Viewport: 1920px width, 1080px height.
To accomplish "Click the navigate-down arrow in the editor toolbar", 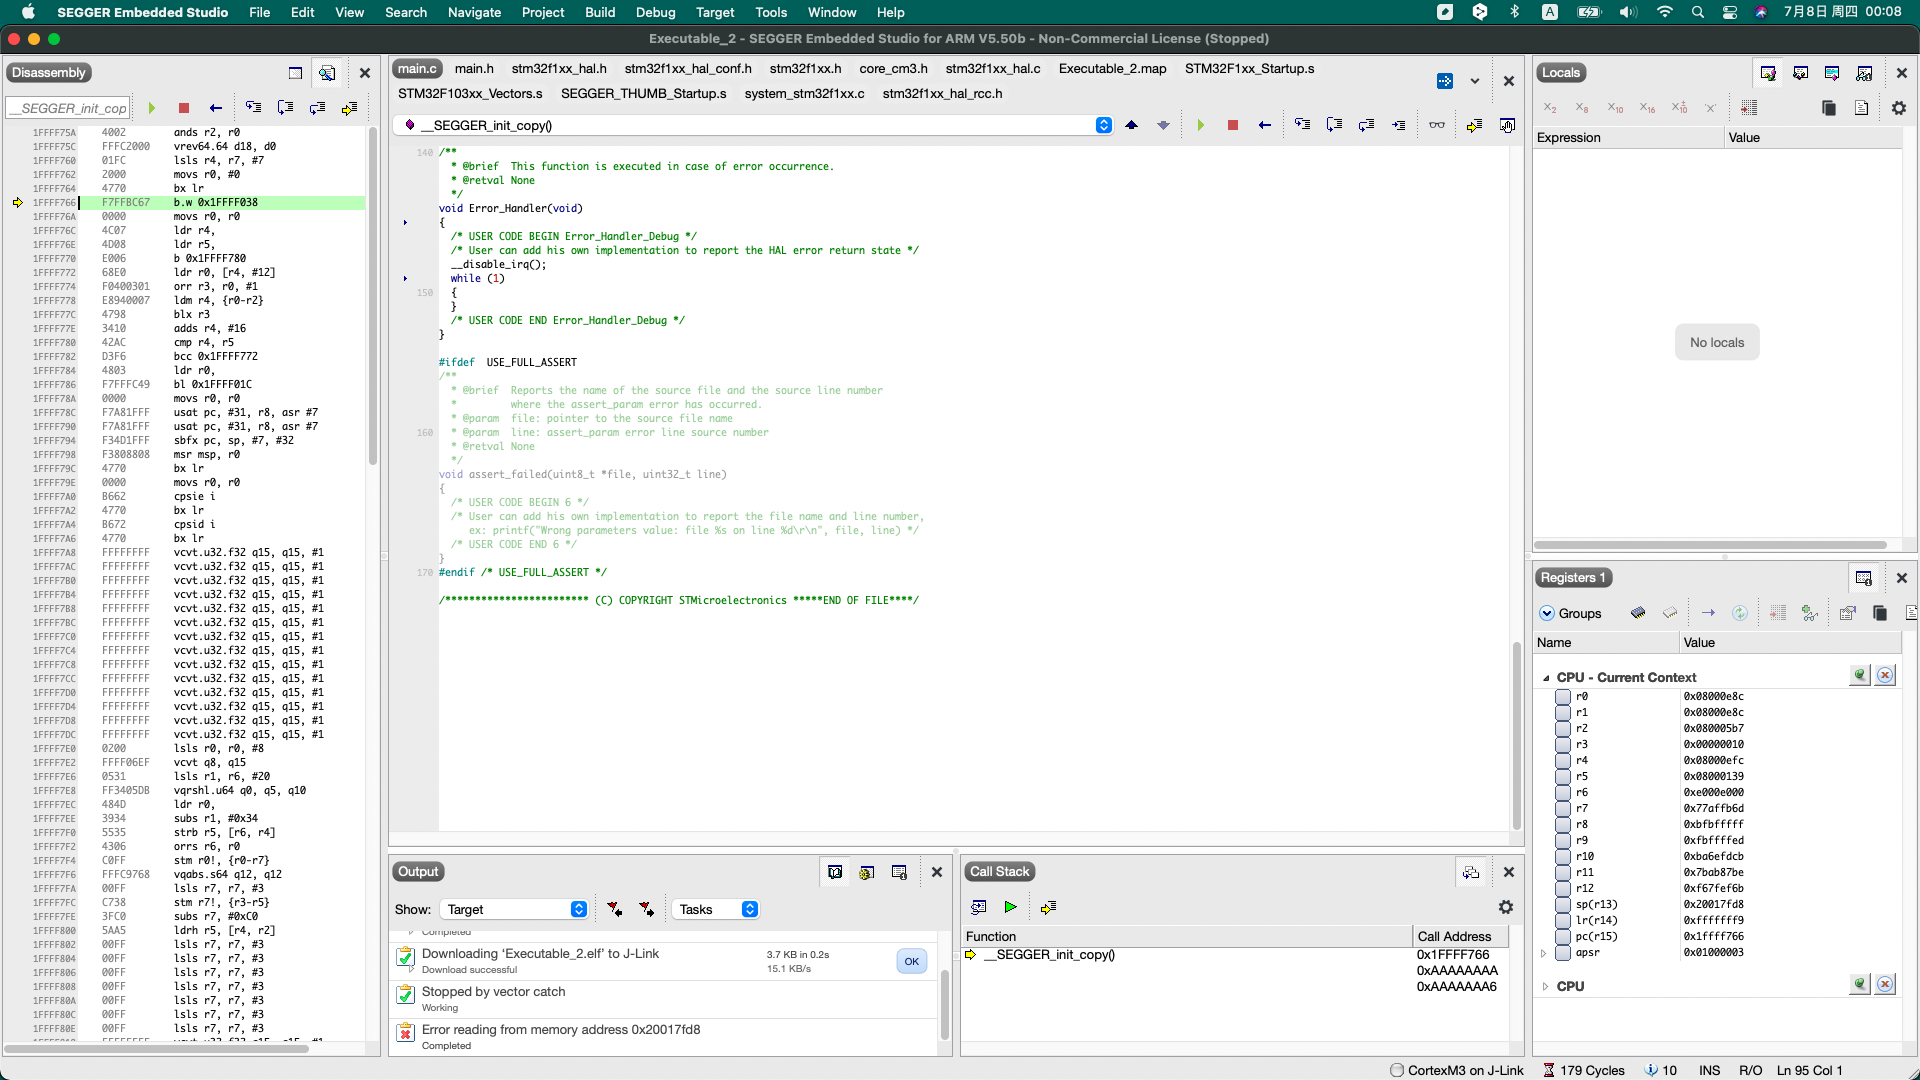I will coord(1164,125).
